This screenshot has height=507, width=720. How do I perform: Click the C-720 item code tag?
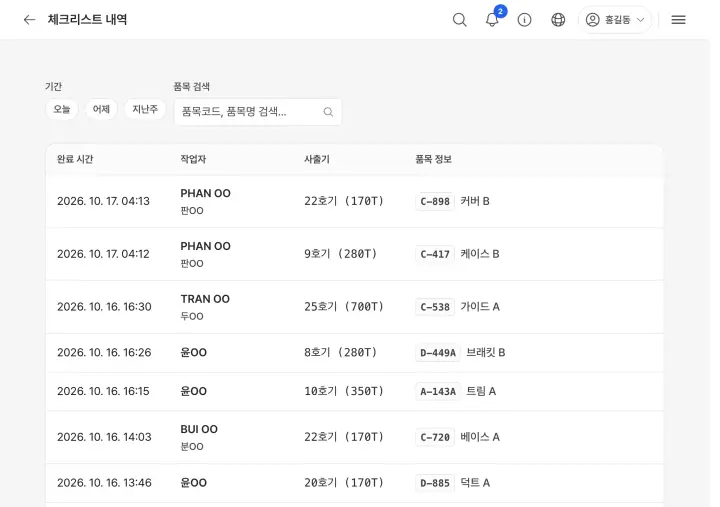click(435, 437)
